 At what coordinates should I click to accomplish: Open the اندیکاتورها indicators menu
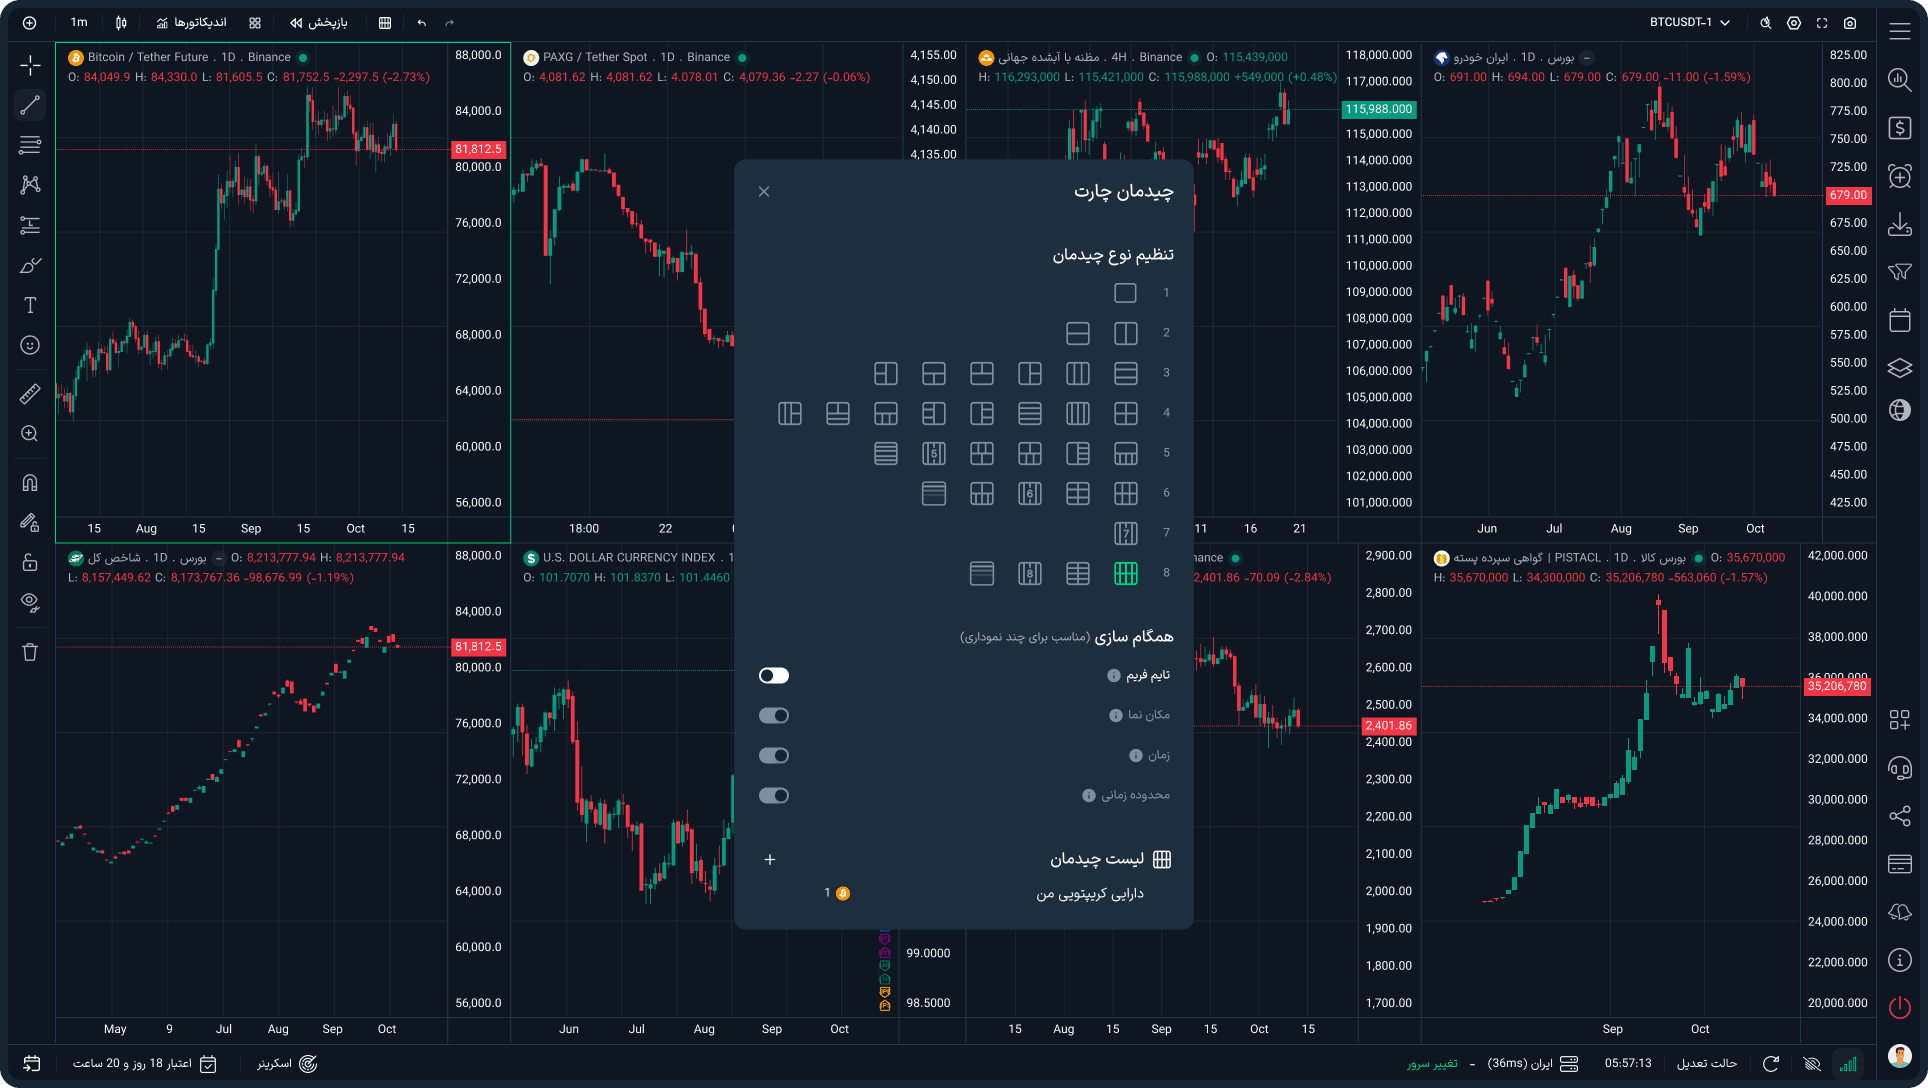pos(191,22)
